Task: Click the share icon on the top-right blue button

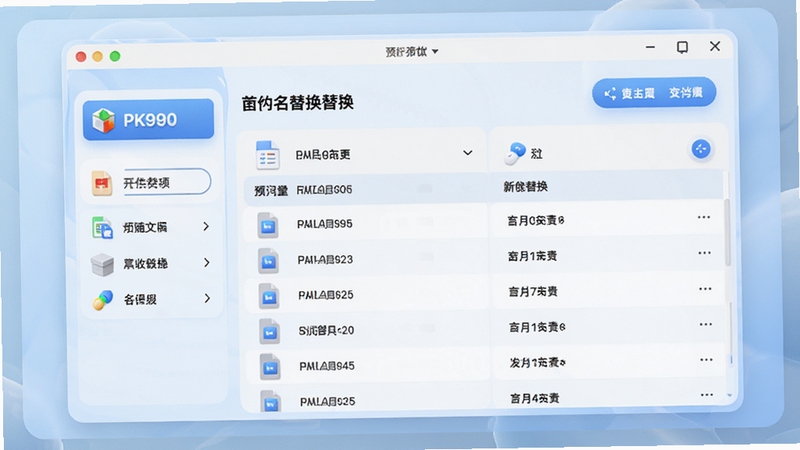Action: [610, 94]
